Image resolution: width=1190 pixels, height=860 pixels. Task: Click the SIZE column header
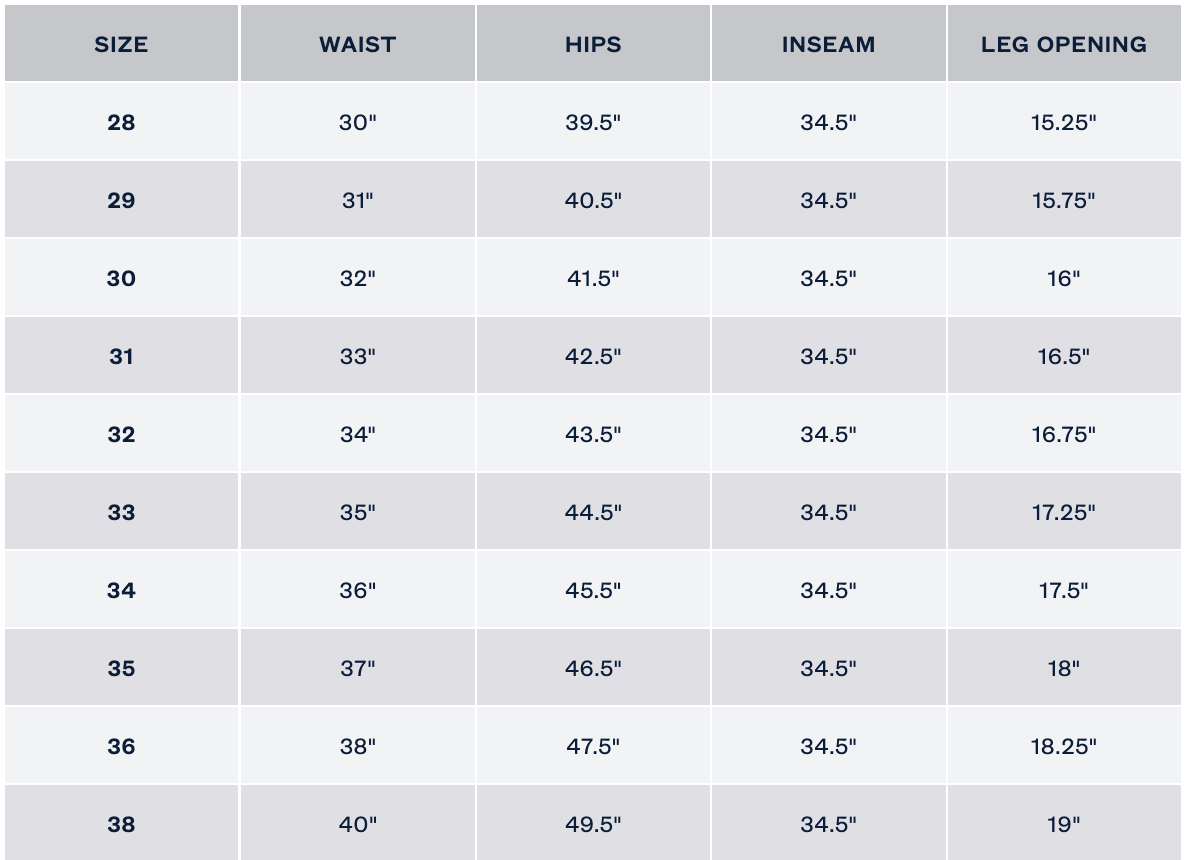click(x=121, y=45)
